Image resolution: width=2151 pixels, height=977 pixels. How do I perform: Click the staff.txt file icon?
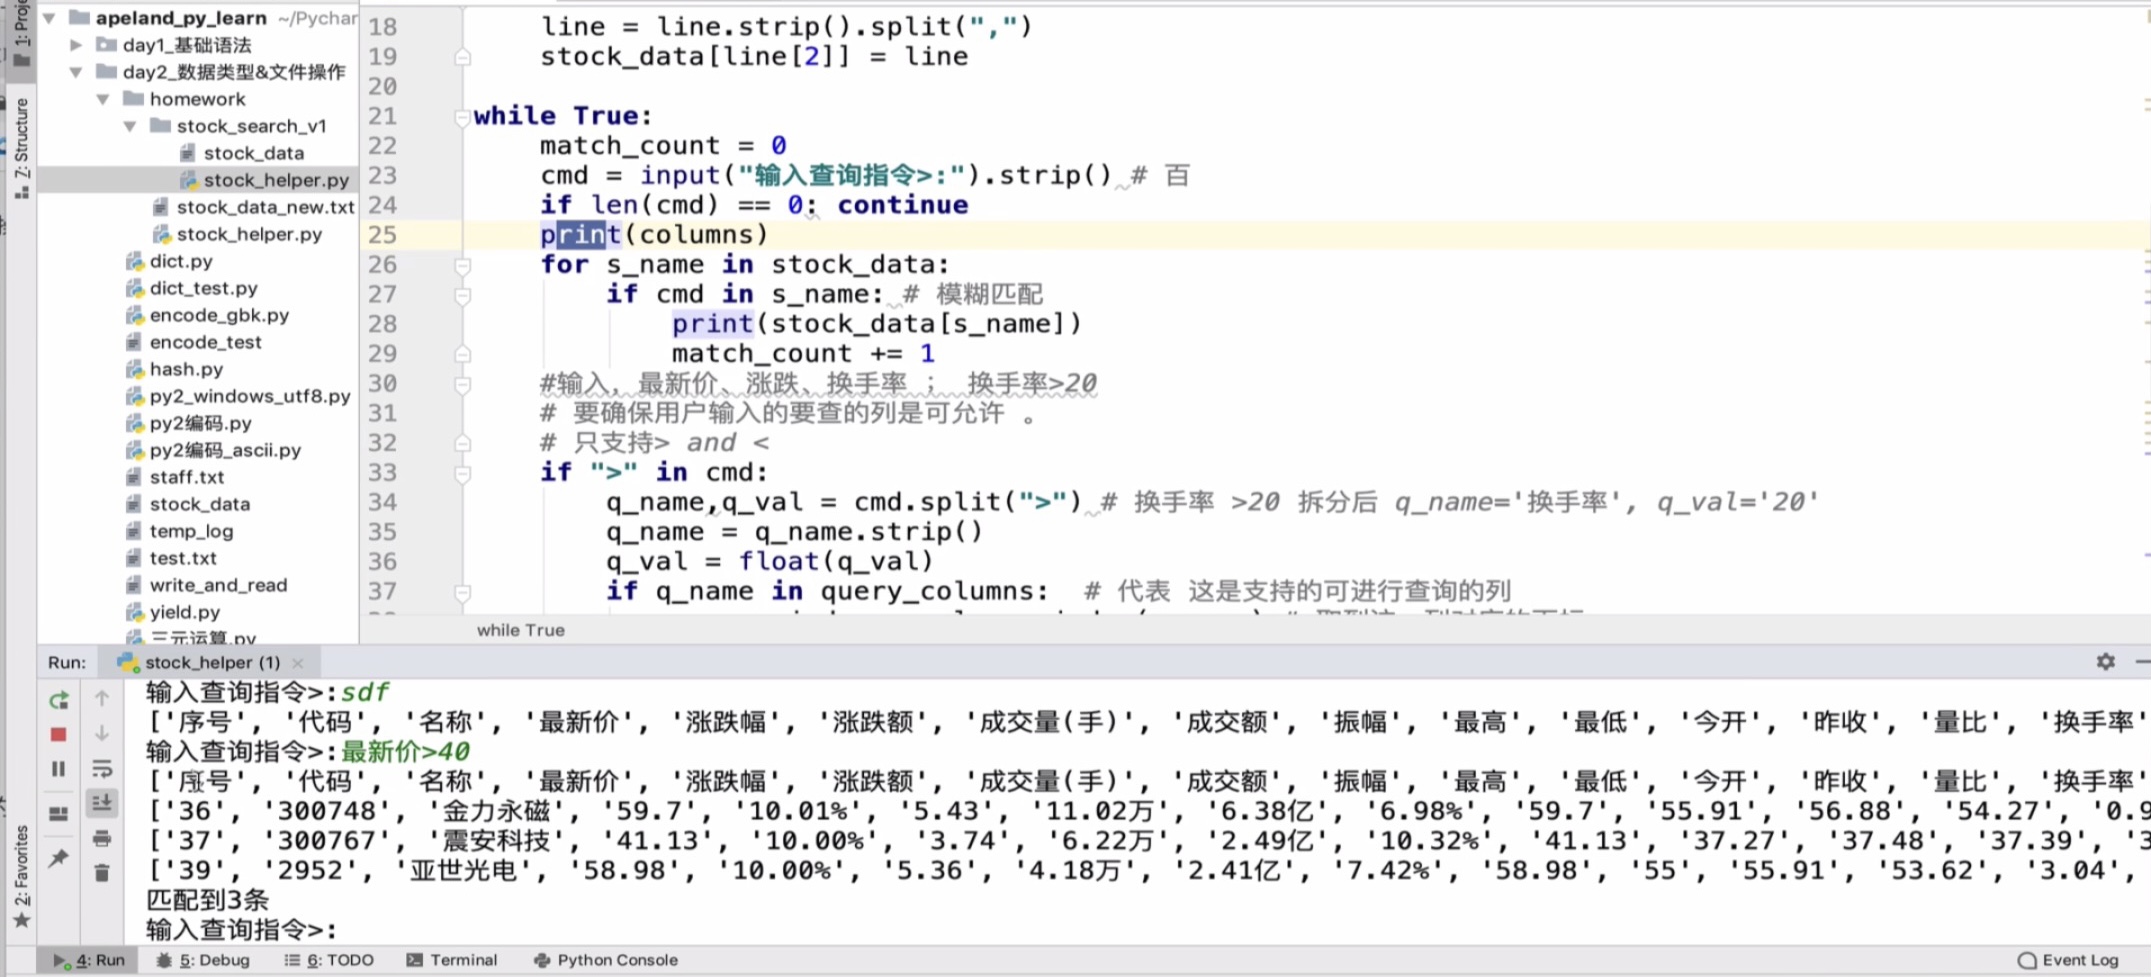[x=134, y=477]
